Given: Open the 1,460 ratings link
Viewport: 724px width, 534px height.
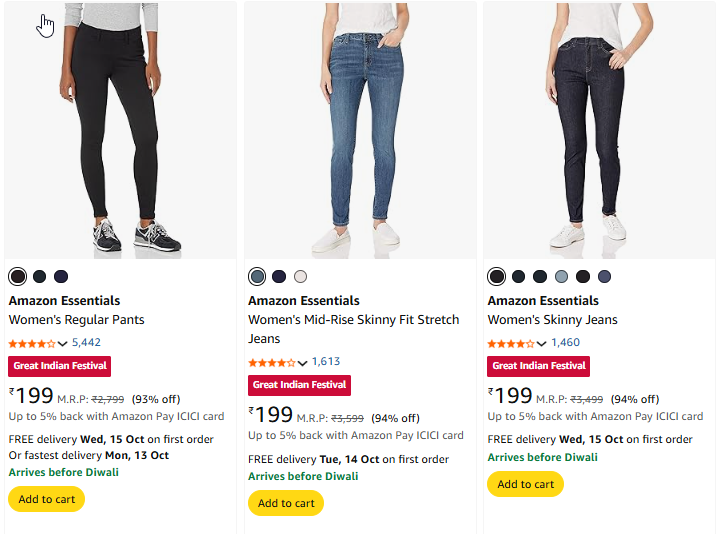Looking at the screenshot, I should pyautogui.click(x=565, y=342).
